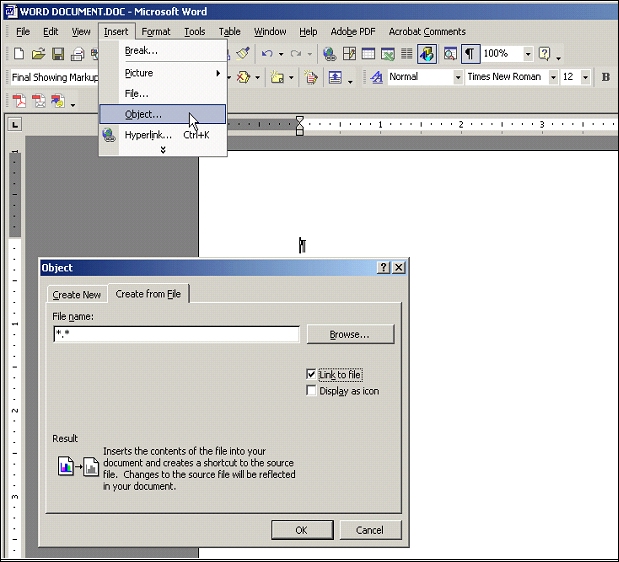Click the Microsoft Word Help icon
The width and height of the screenshot is (619, 562).
click(x=544, y=54)
